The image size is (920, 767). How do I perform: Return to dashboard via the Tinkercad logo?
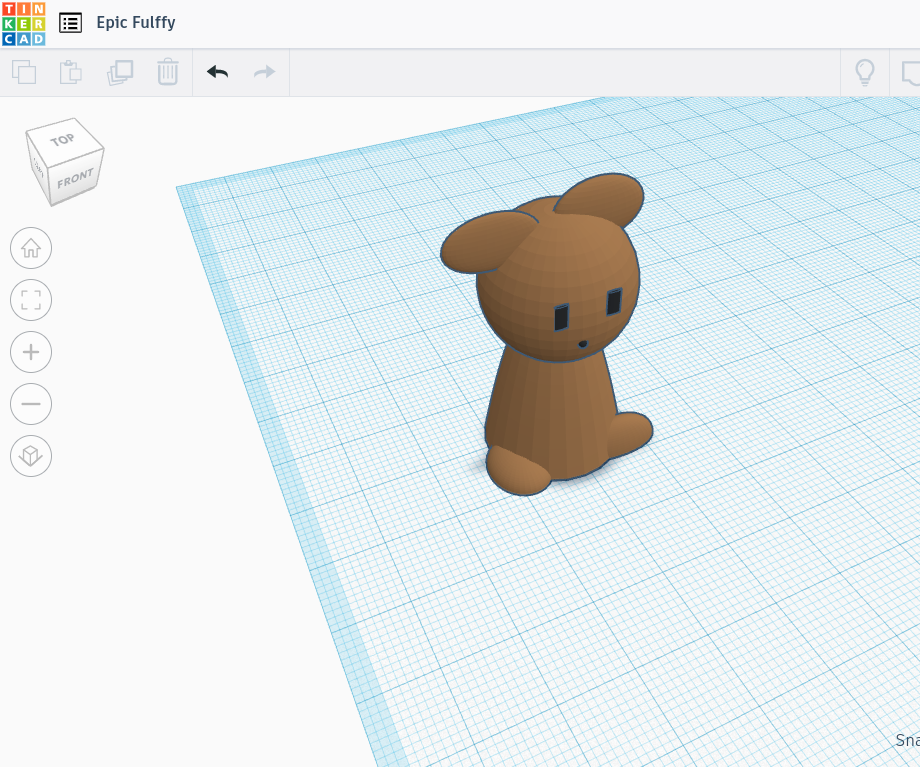coord(24,22)
